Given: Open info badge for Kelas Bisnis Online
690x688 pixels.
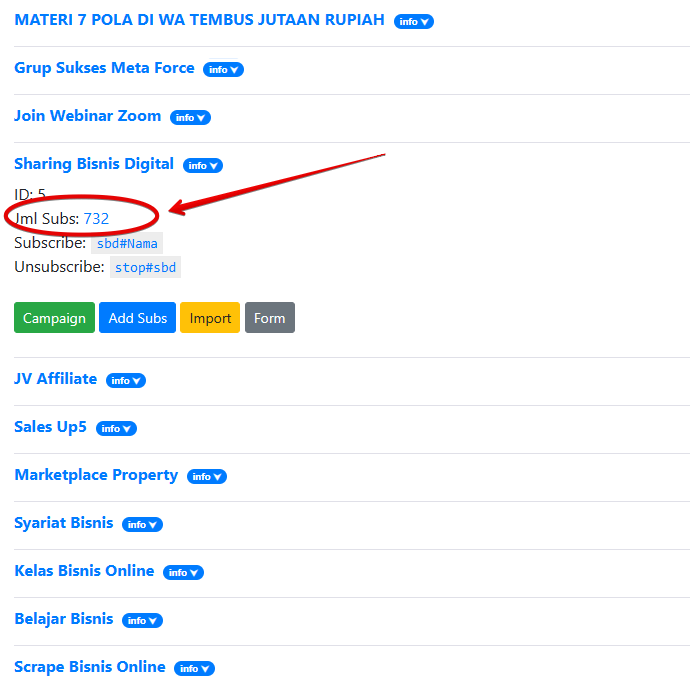Looking at the screenshot, I should coord(183,573).
